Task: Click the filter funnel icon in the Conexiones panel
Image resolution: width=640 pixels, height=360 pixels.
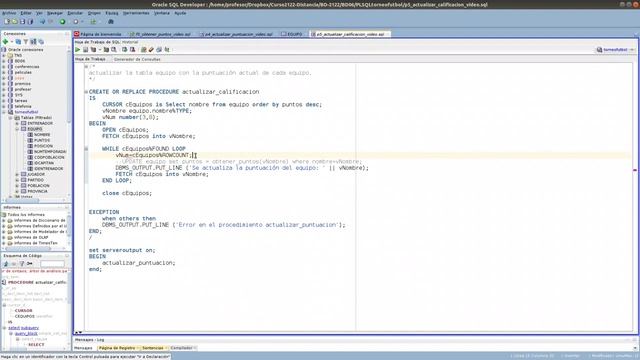Action: click(x=26, y=42)
